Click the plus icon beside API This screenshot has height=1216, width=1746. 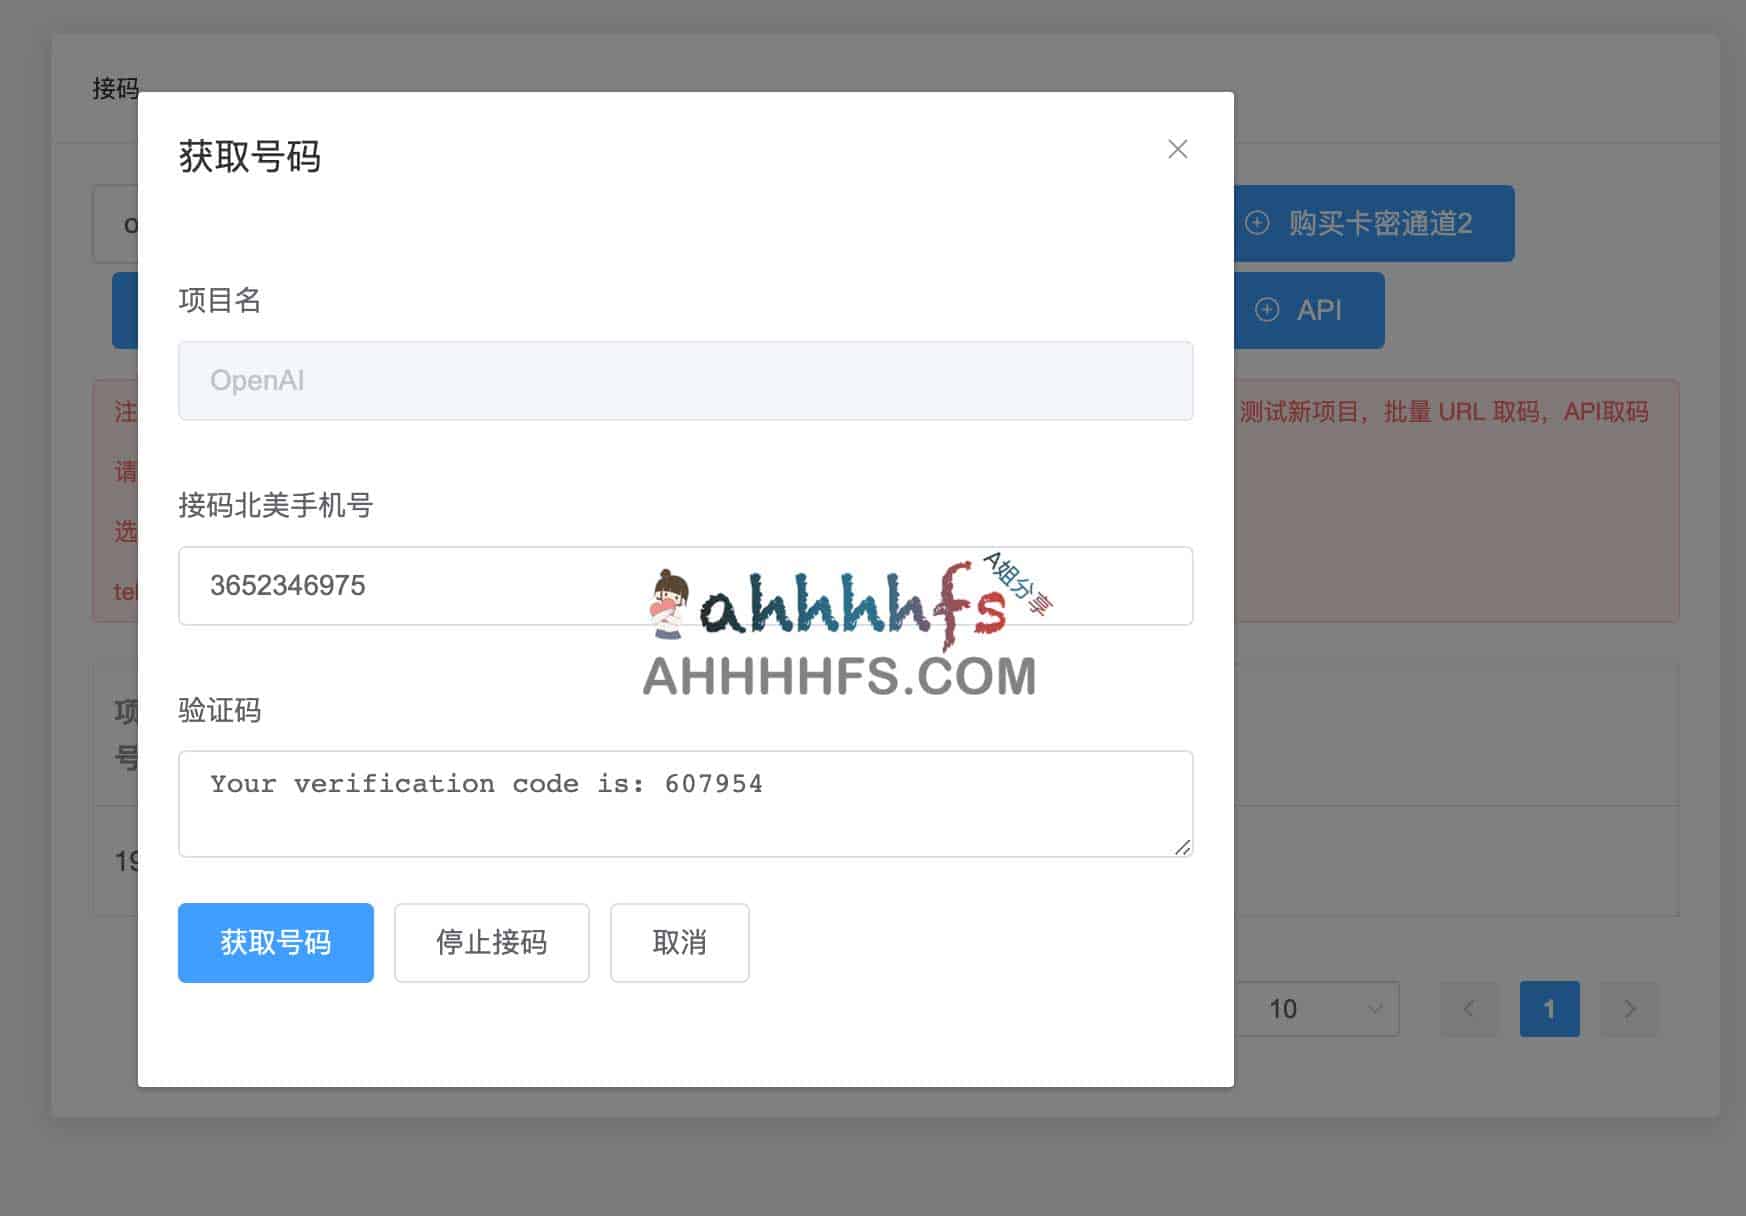coord(1267,310)
